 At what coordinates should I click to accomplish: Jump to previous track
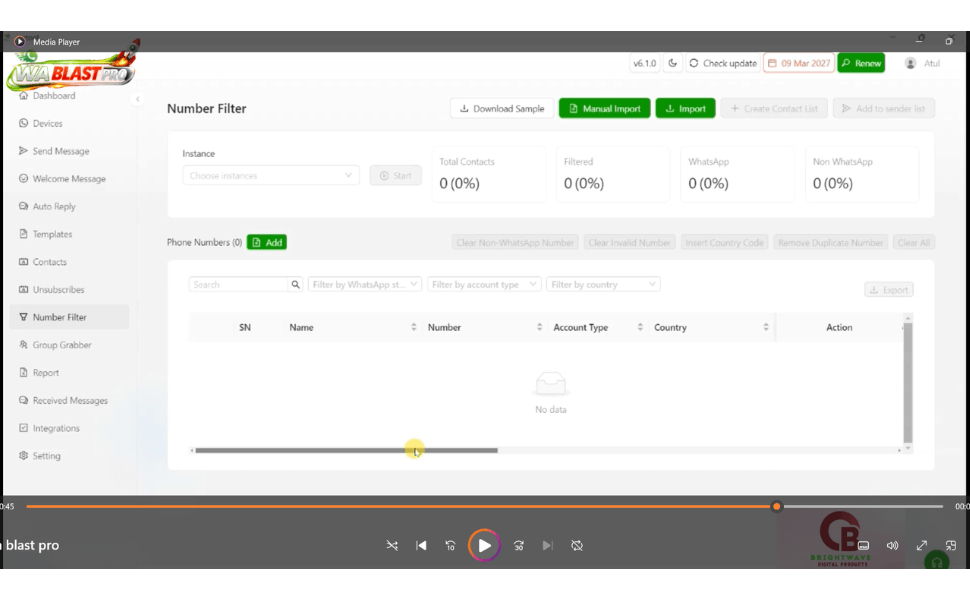421,546
